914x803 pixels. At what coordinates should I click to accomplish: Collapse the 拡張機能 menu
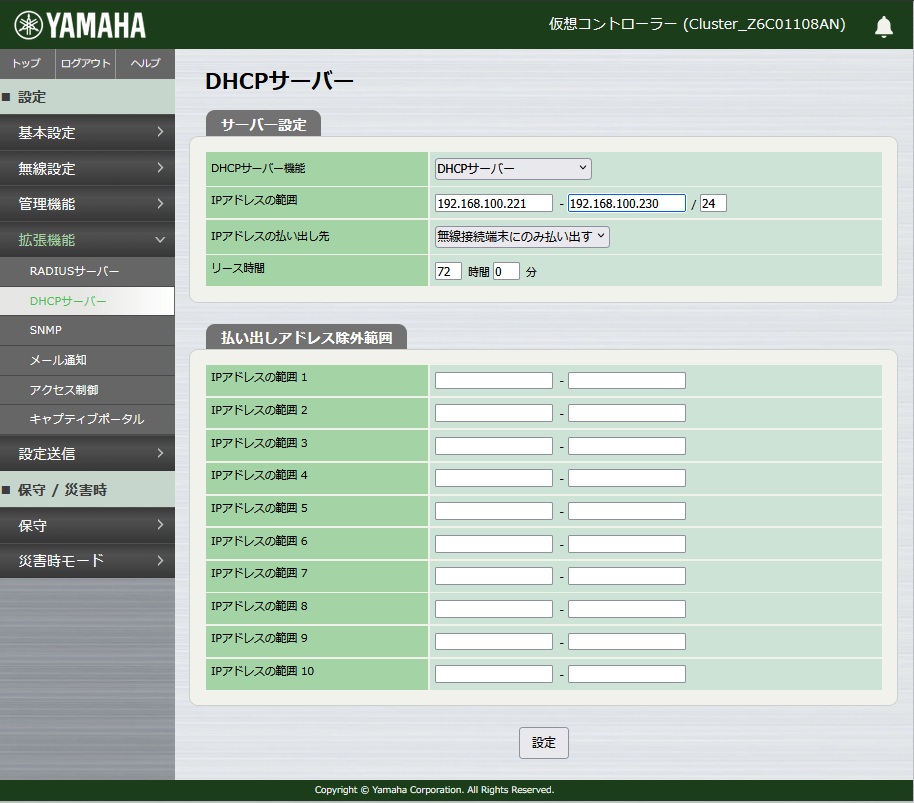[87, 240]
